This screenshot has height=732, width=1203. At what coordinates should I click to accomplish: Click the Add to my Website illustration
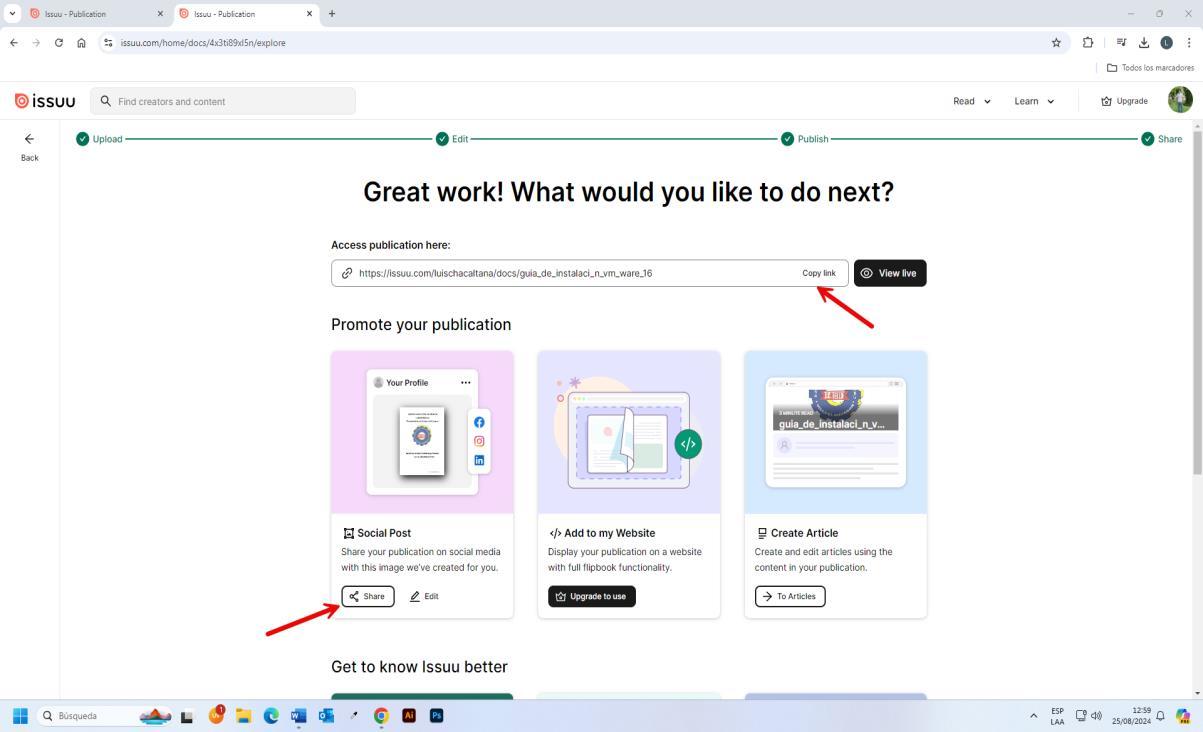(x=629, y=432)
